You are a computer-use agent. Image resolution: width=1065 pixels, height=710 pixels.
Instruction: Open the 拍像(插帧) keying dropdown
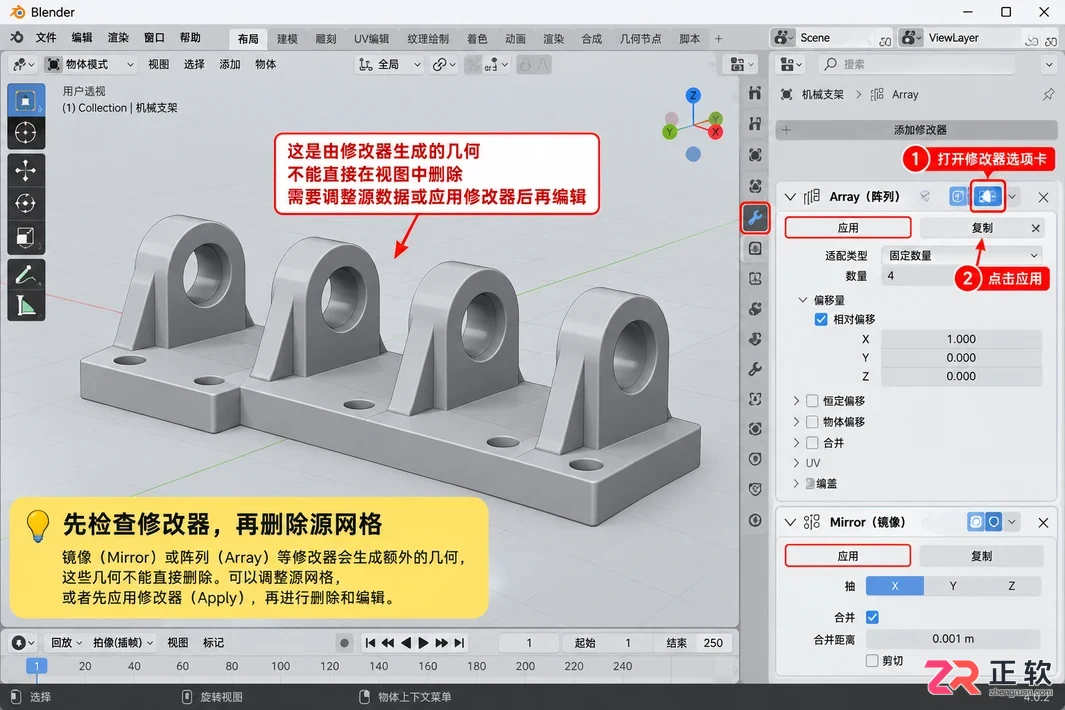(123, 643)
